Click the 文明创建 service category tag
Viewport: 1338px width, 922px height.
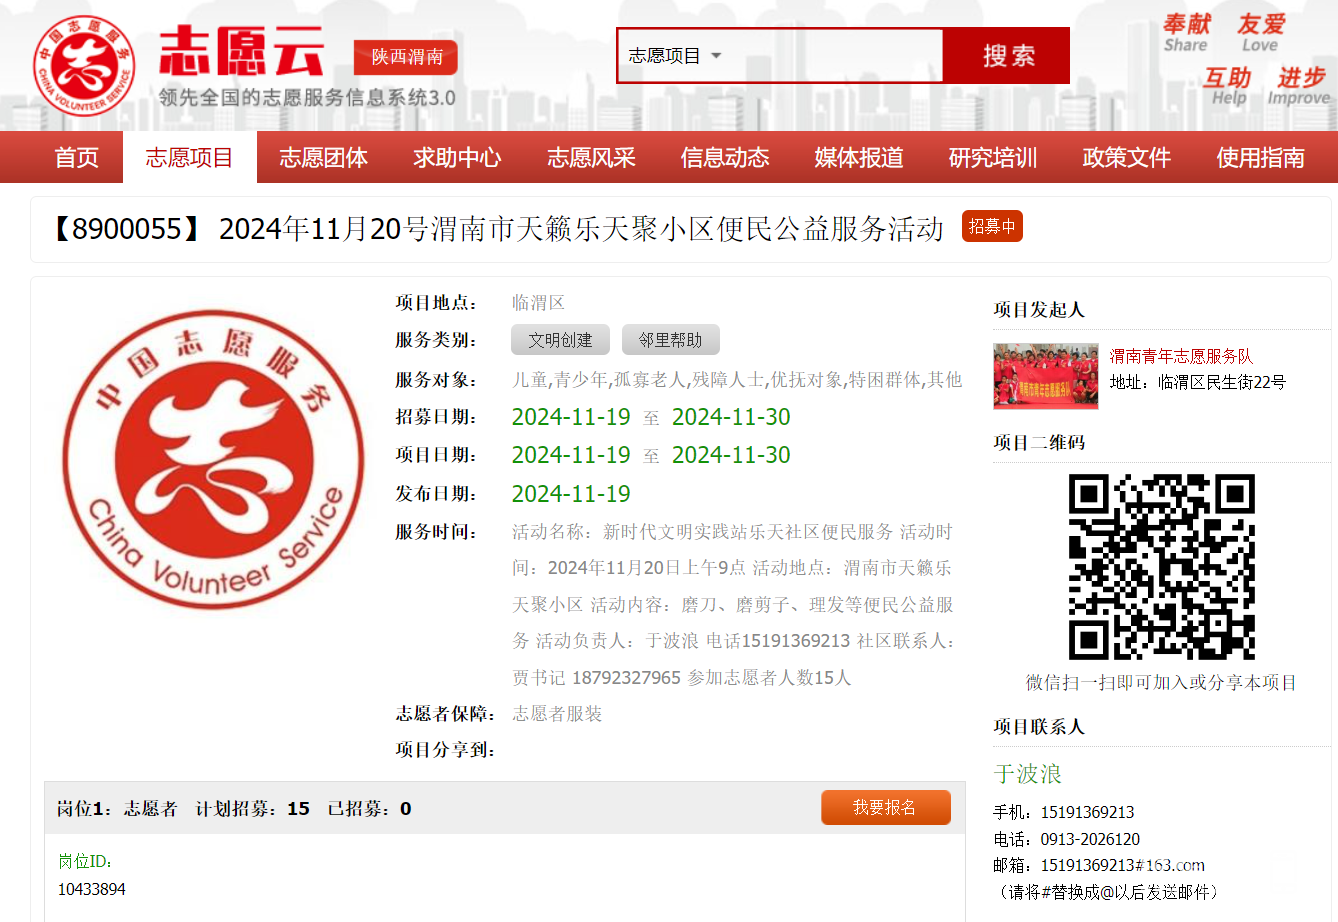560,340
